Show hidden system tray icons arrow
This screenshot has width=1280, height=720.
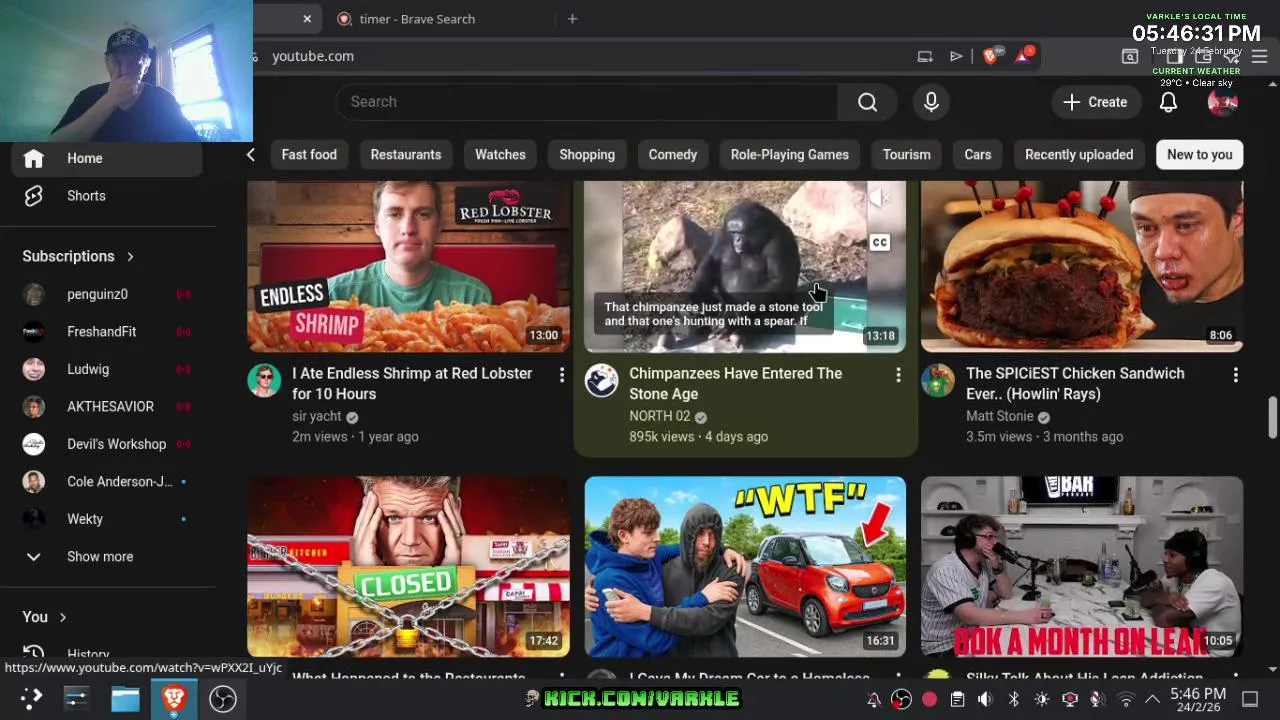(1152, 699)
